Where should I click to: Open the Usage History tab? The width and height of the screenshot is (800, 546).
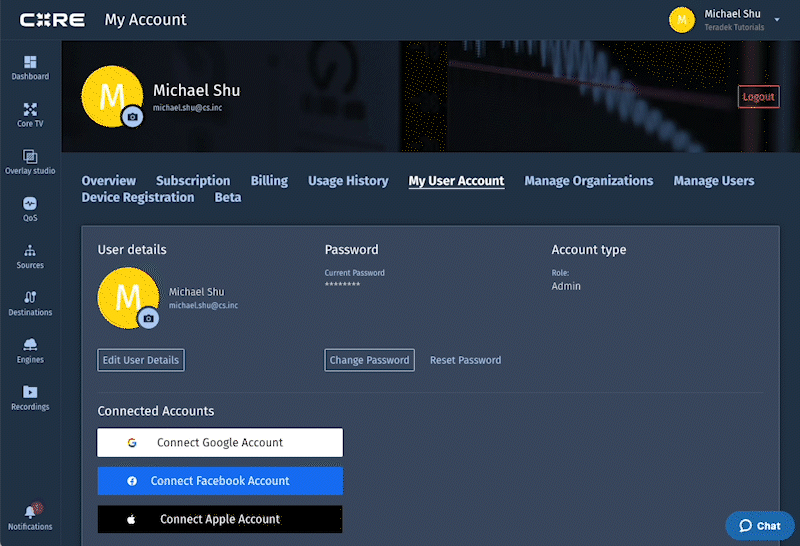click(348, 181)
